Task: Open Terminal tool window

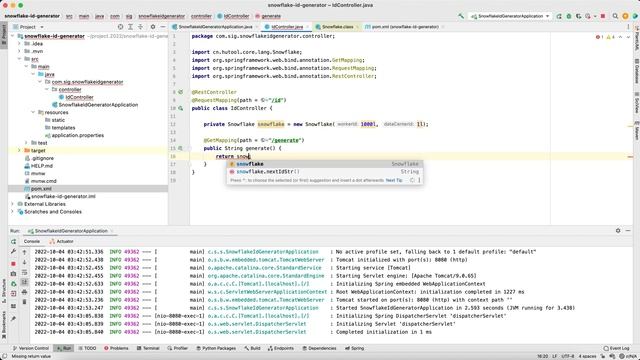Action: point(148,348)
